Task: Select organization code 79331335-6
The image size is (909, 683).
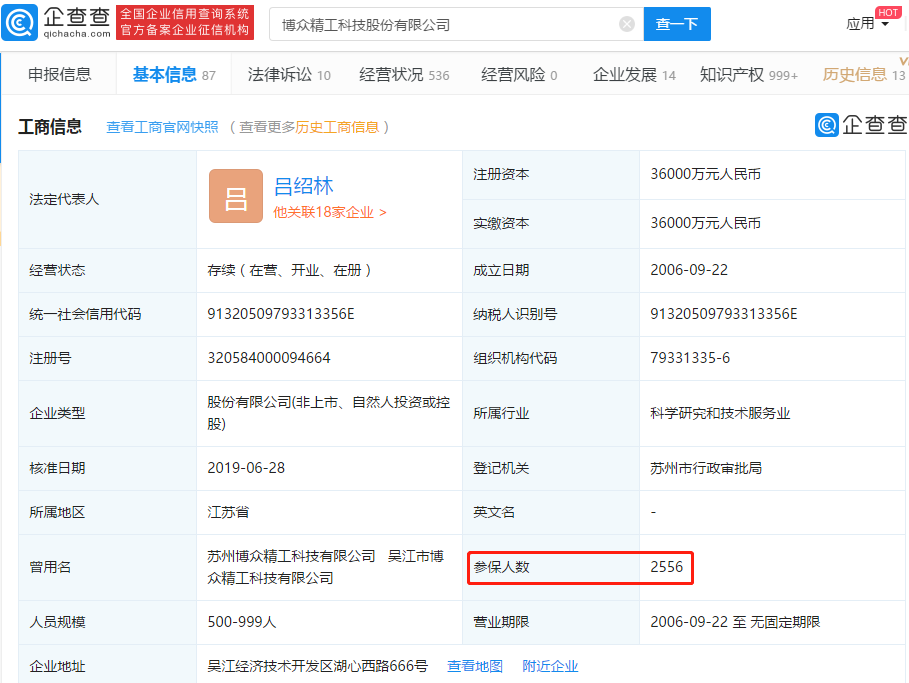Action: [x=690, y=358]
